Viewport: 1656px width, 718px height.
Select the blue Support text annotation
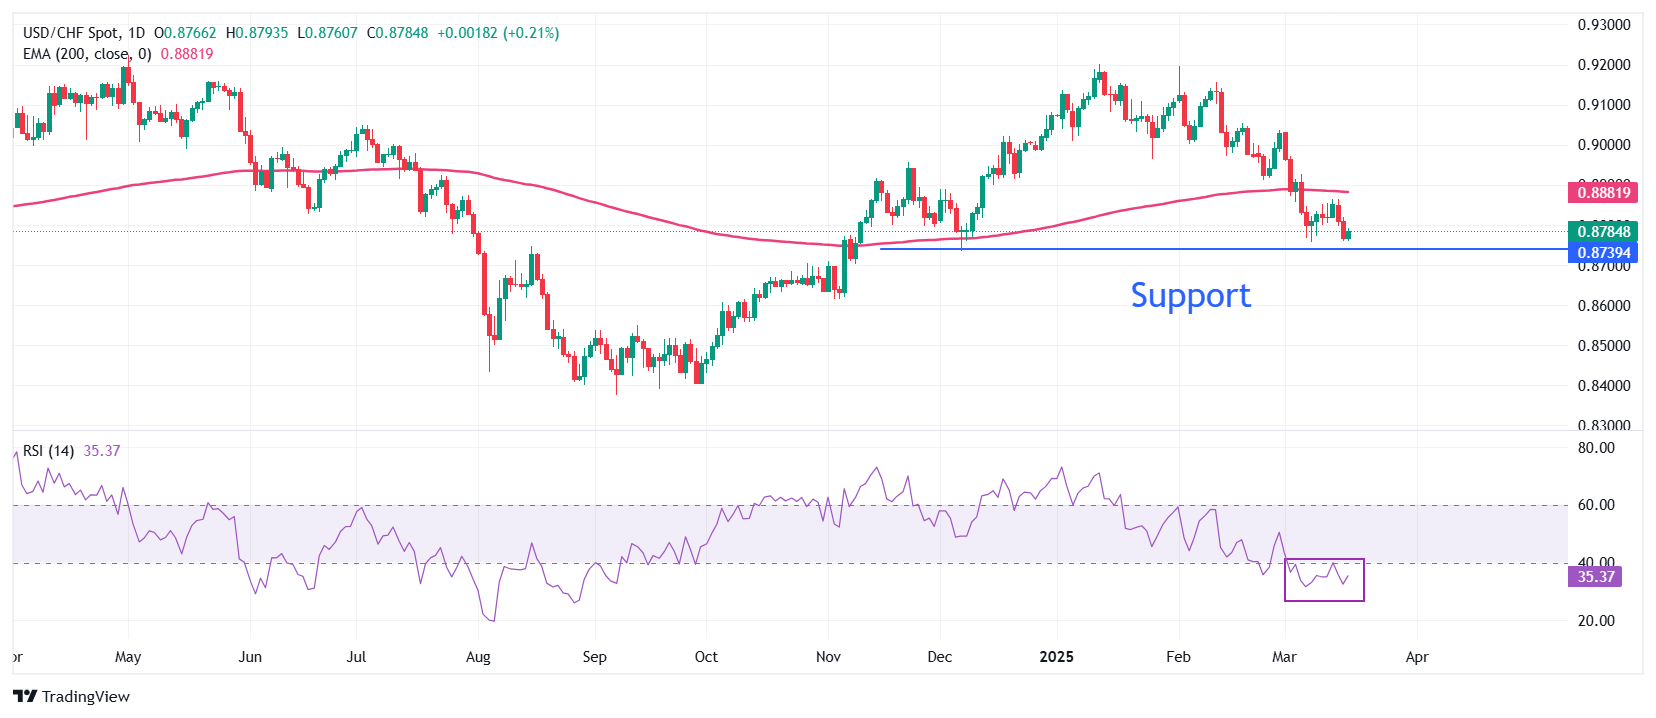pos(1190,296)
